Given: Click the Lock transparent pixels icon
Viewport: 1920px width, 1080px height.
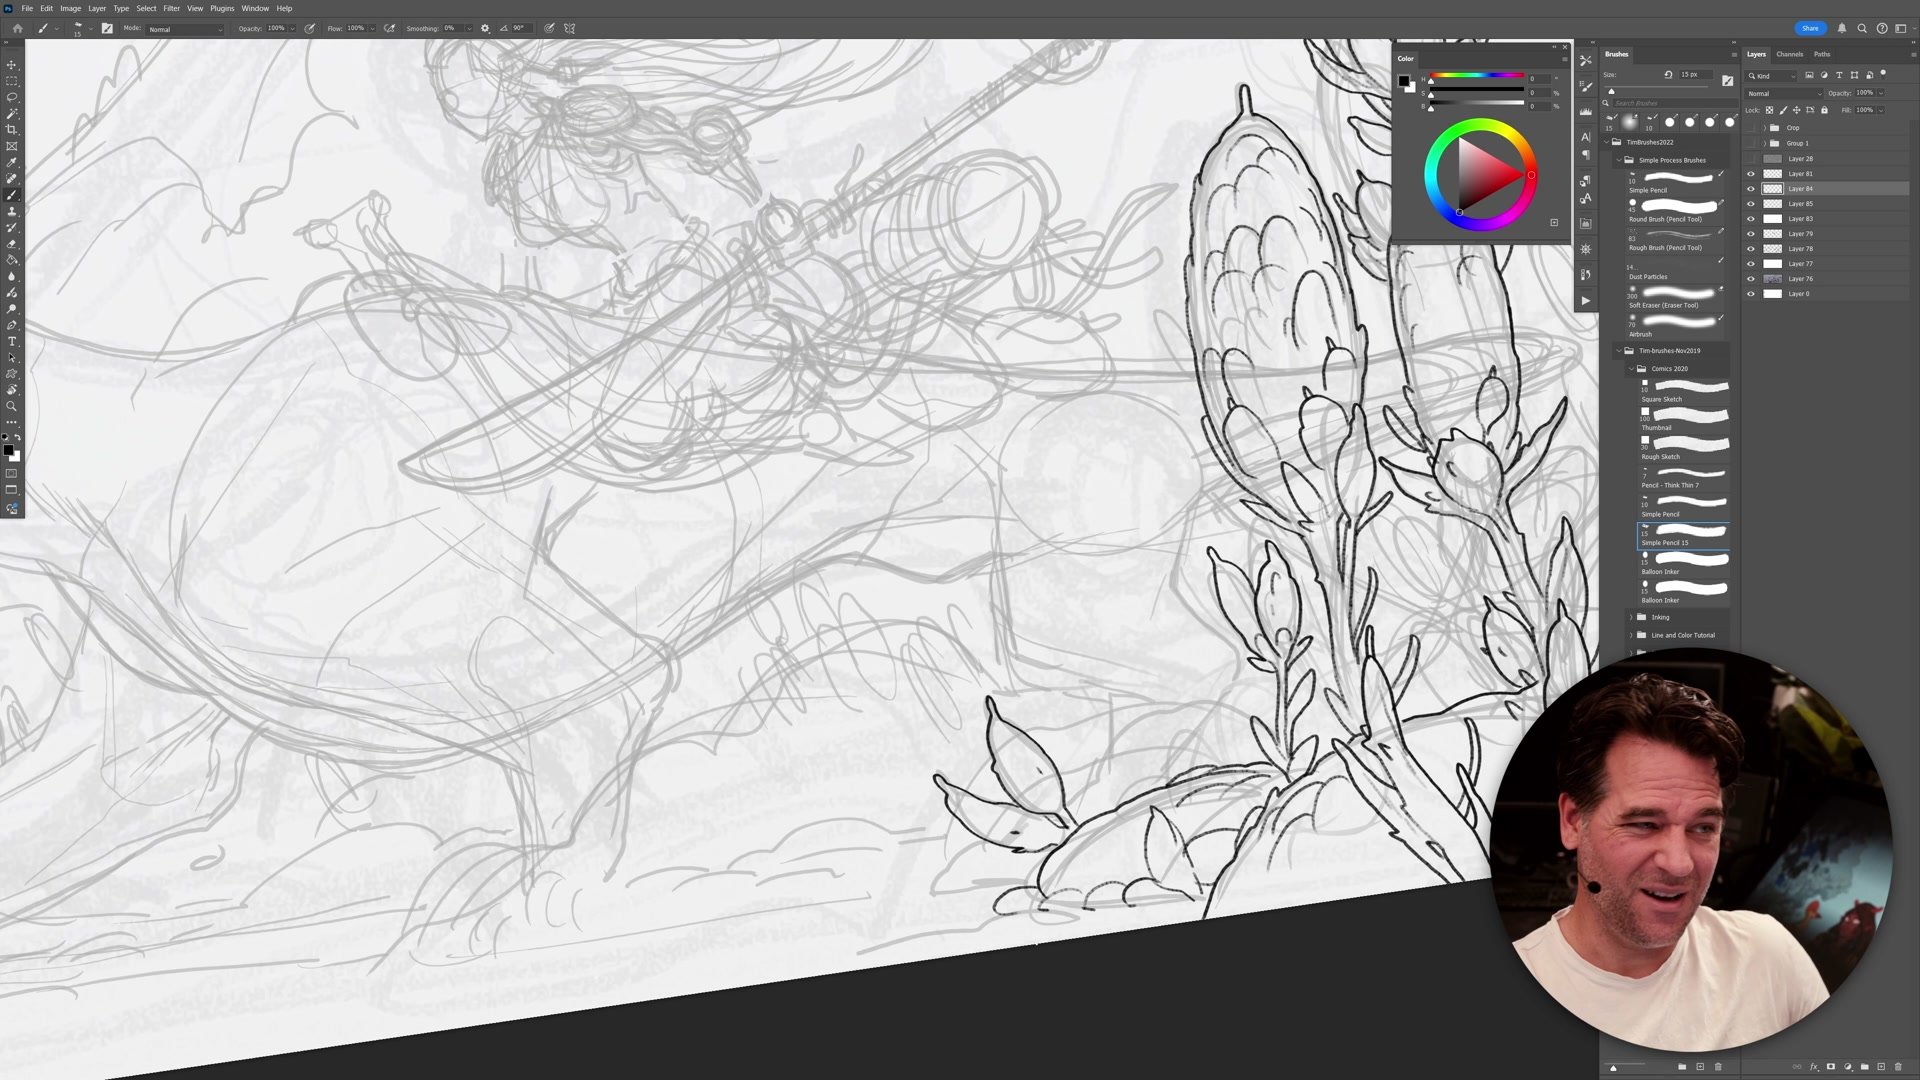Looking at the screenshot, I should [1769, 110].
